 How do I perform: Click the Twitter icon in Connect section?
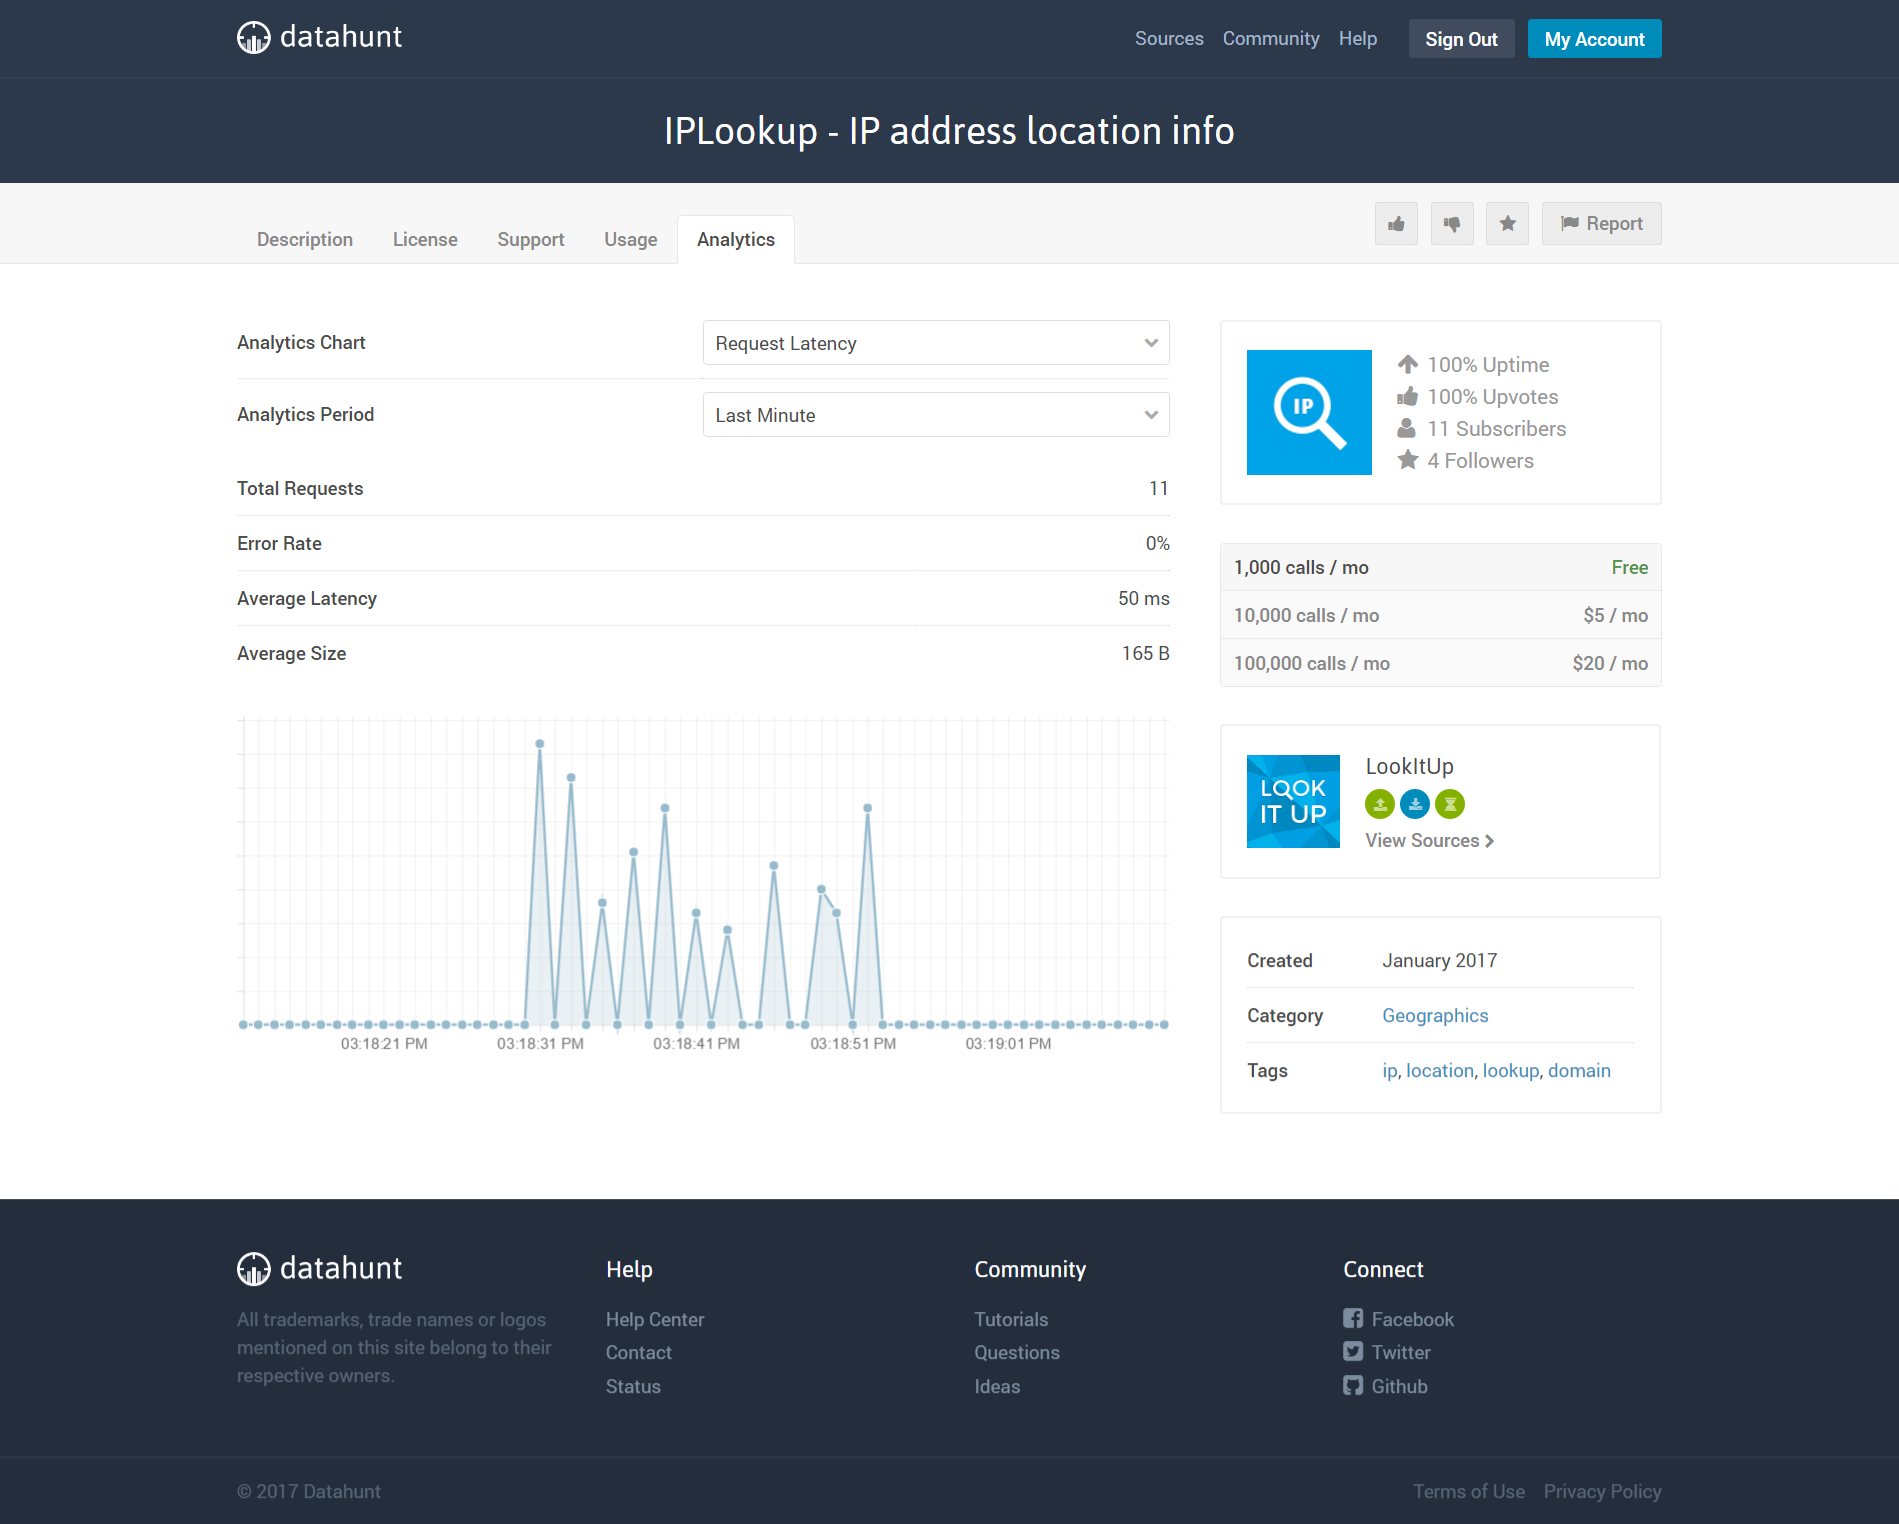tap(1354, 1352)
